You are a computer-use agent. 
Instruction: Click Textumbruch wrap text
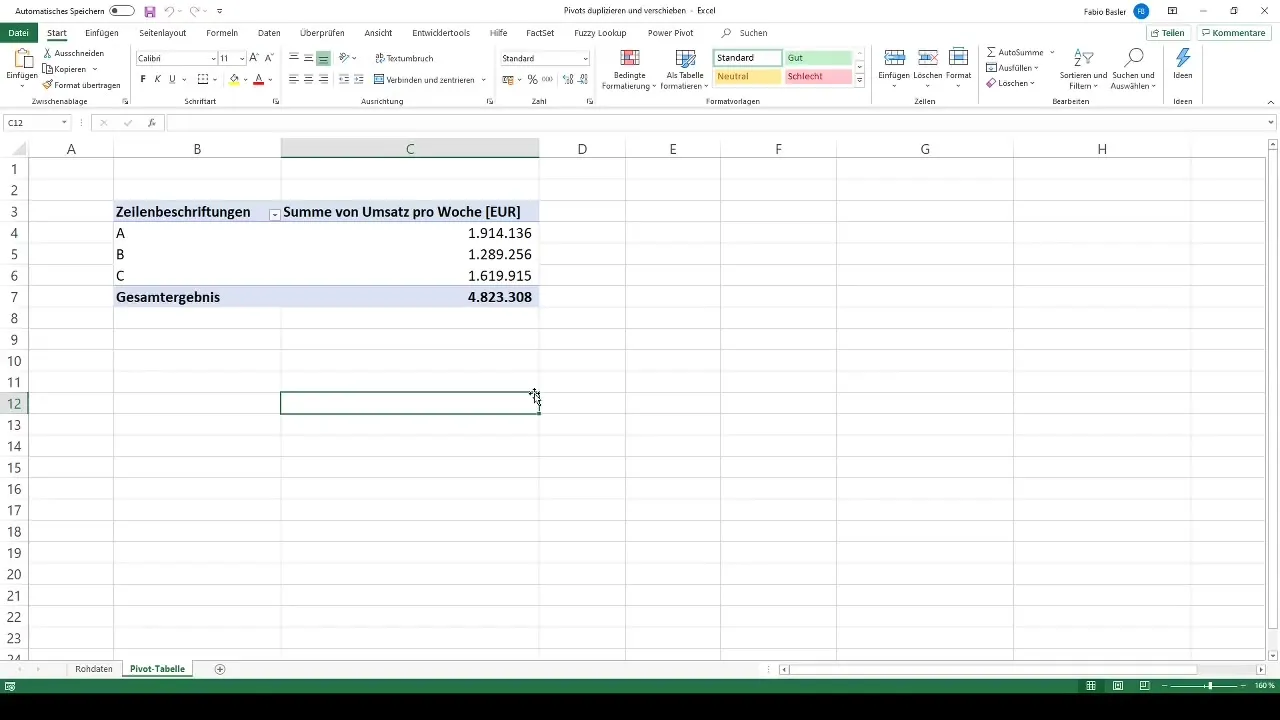coord(404,58)
